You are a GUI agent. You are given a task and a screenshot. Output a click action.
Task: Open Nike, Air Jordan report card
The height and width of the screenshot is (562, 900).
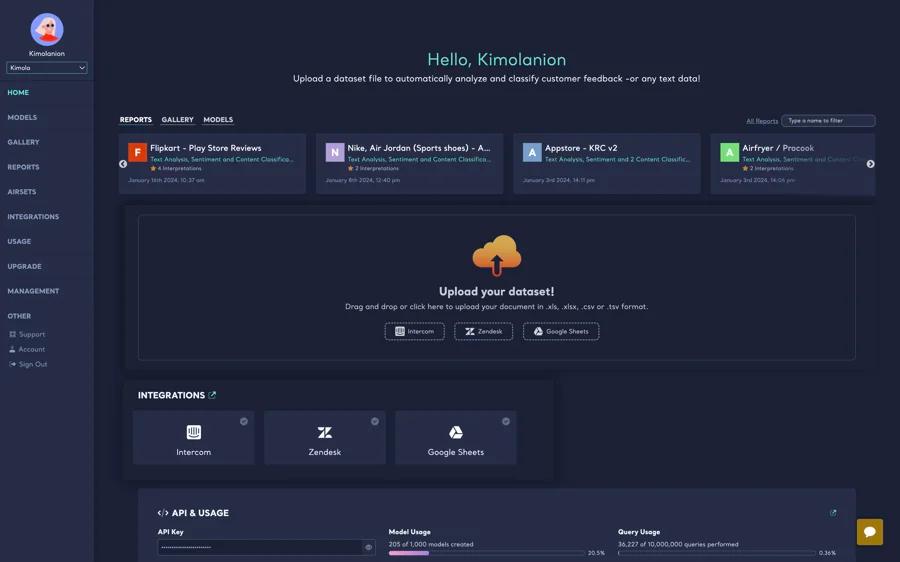coord(410,164)
